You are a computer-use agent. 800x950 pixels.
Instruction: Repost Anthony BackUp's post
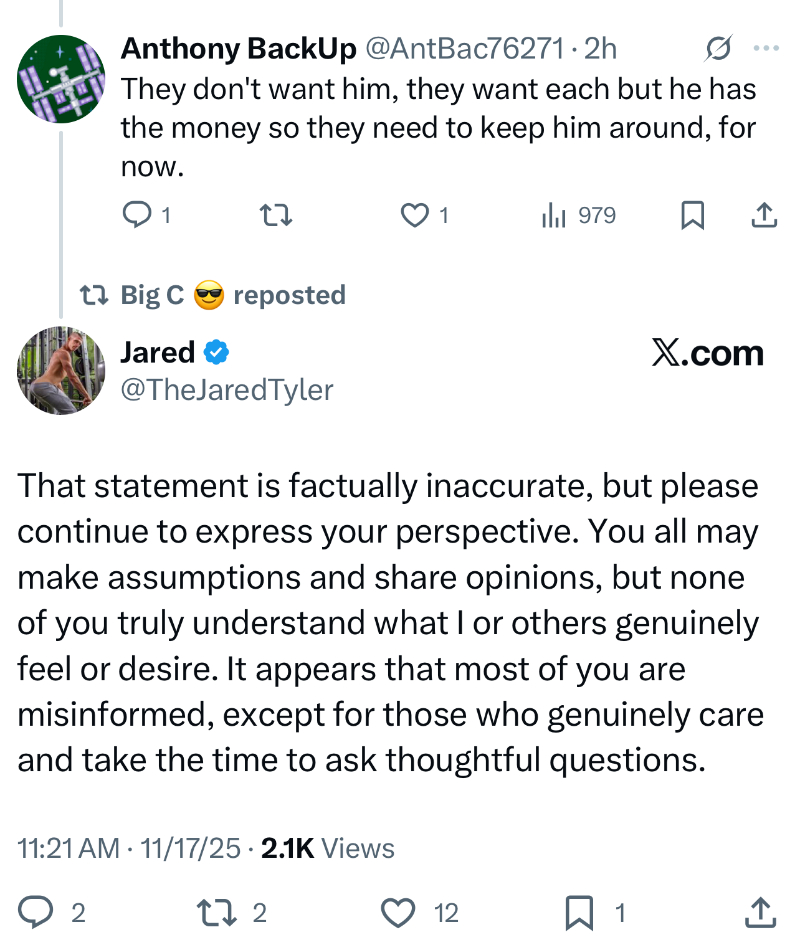pyautogui.click(x=275, y=215)
